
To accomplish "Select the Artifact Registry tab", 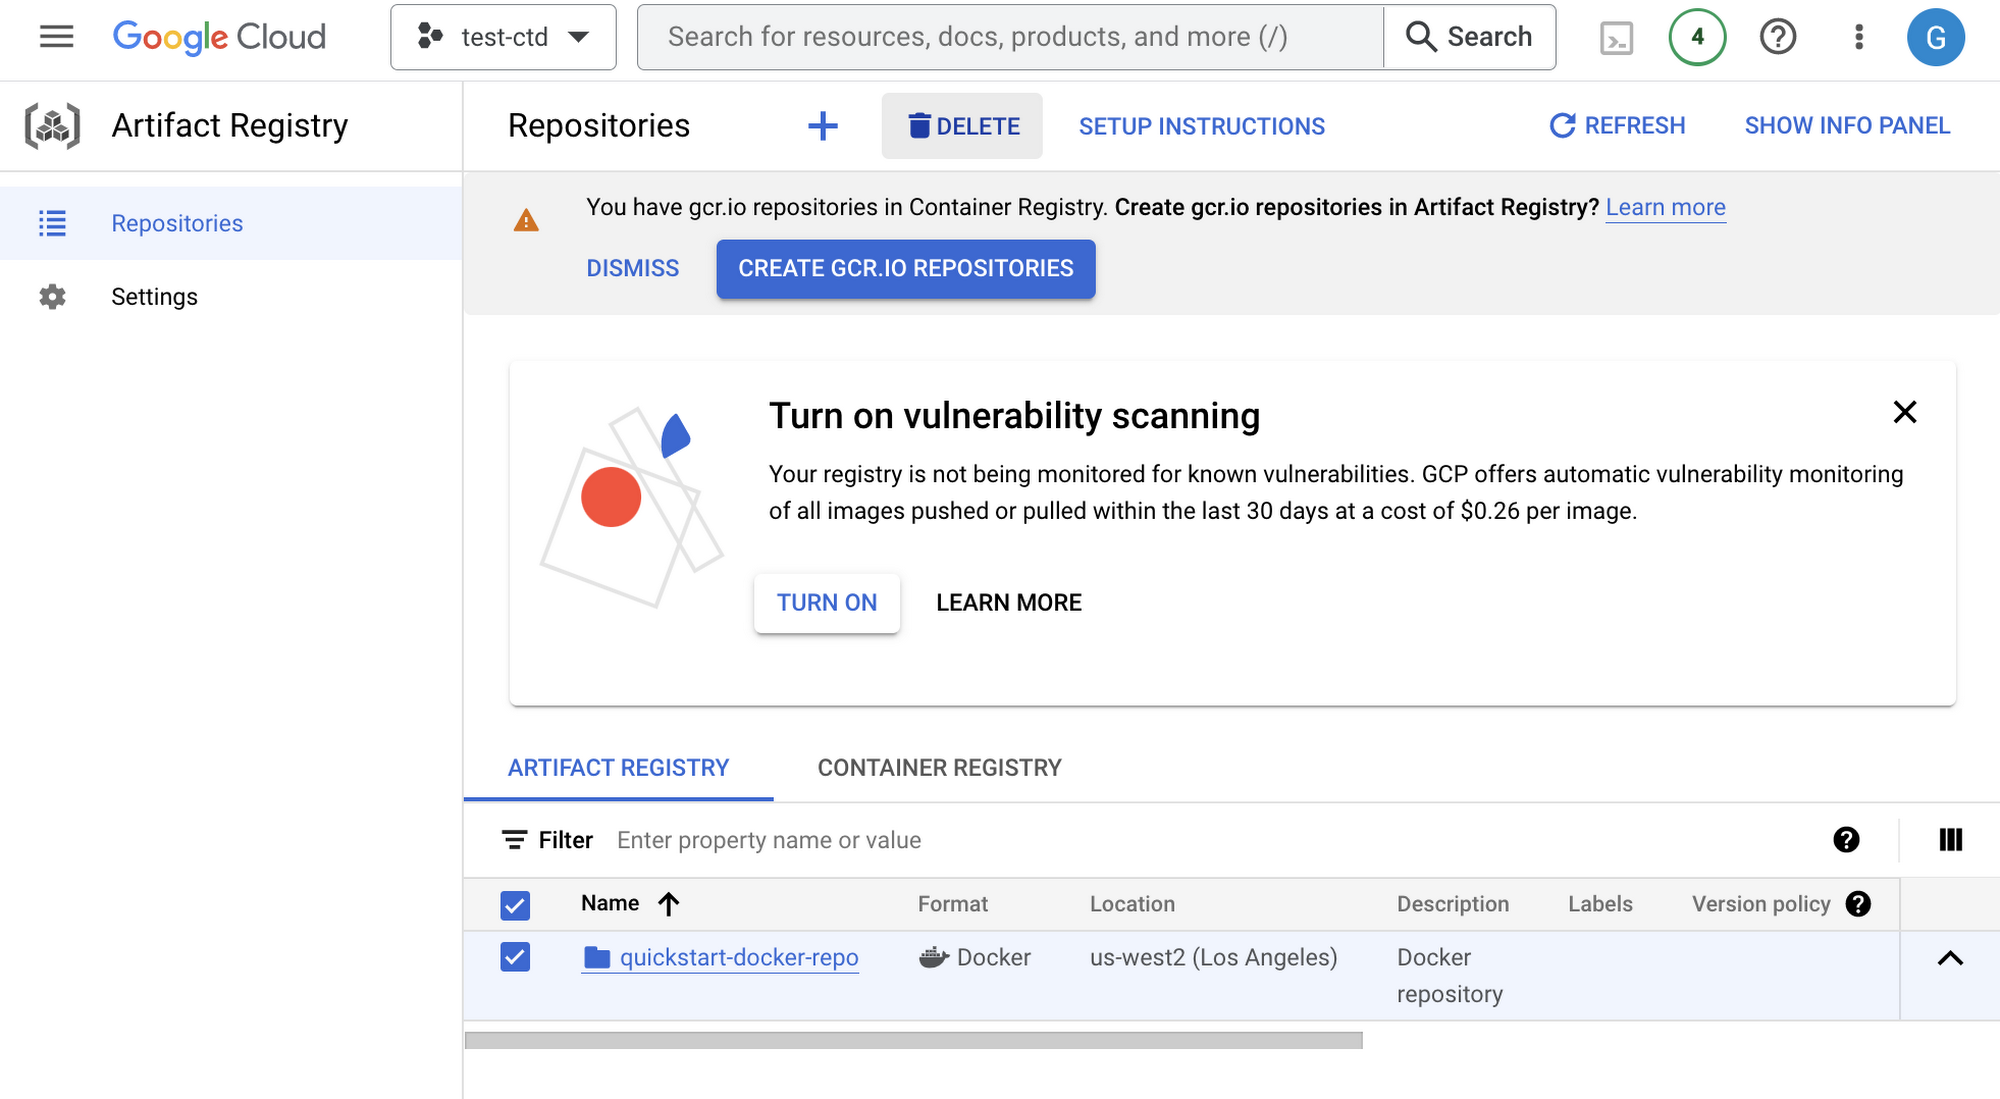I will (x=618, y=766).
